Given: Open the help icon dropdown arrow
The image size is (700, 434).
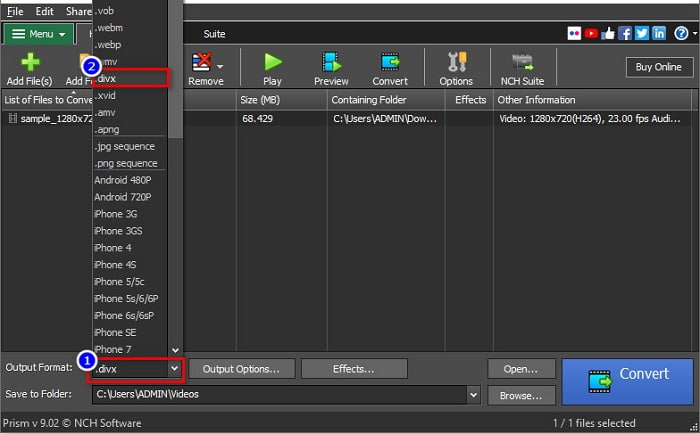Looking at the screenshot, I should [695, 33].
